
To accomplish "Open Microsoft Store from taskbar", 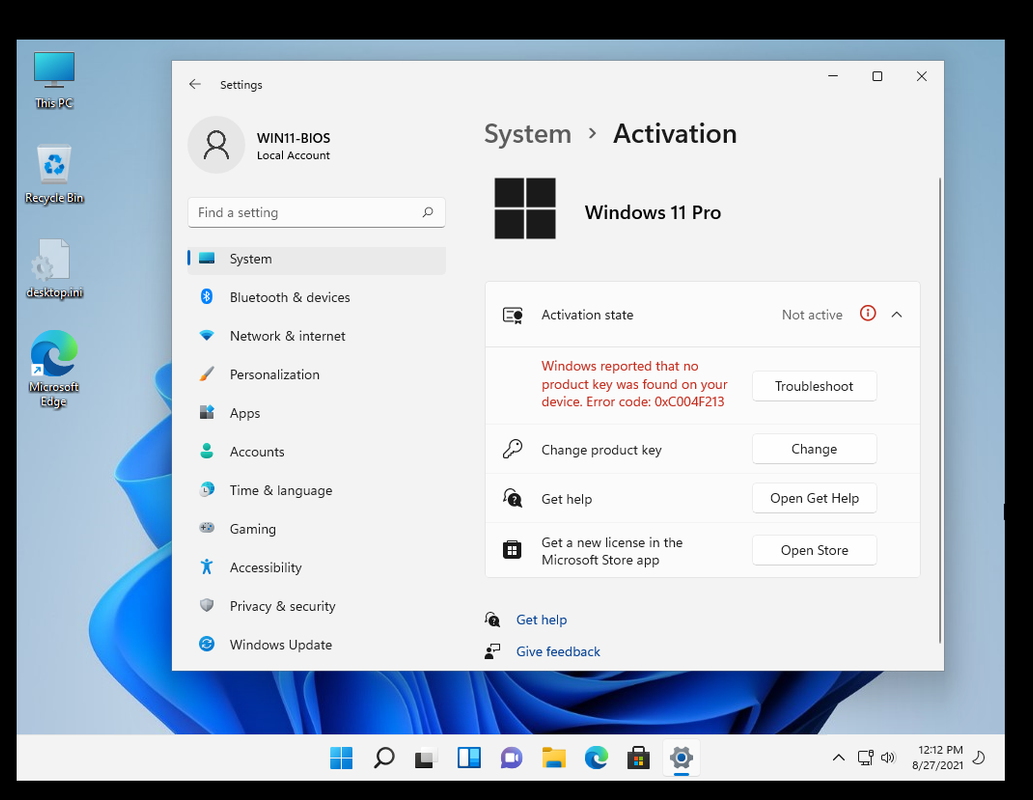I will (638, 758).
